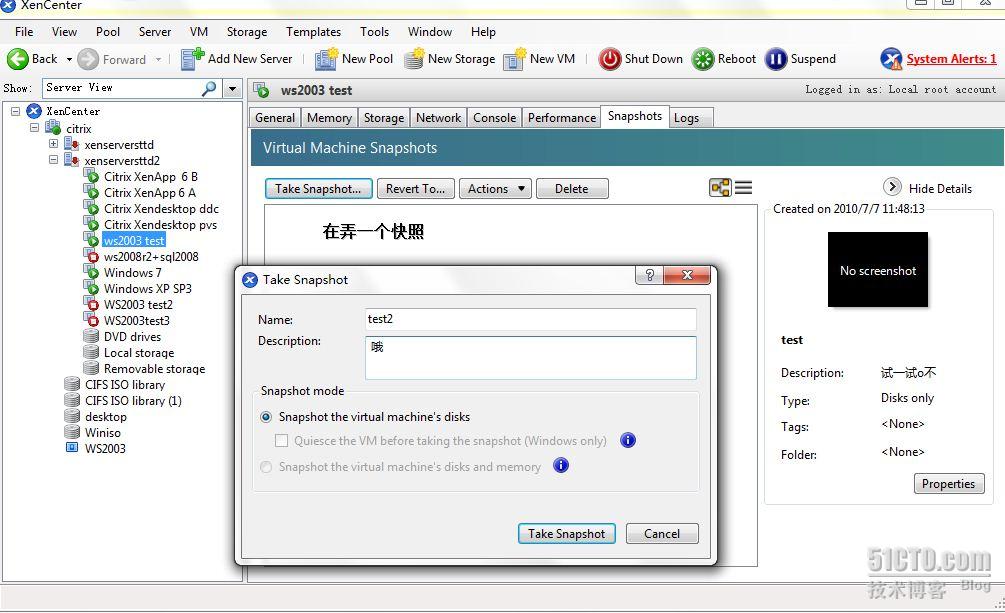Collapse the citrix pool node

coord(35,128)
